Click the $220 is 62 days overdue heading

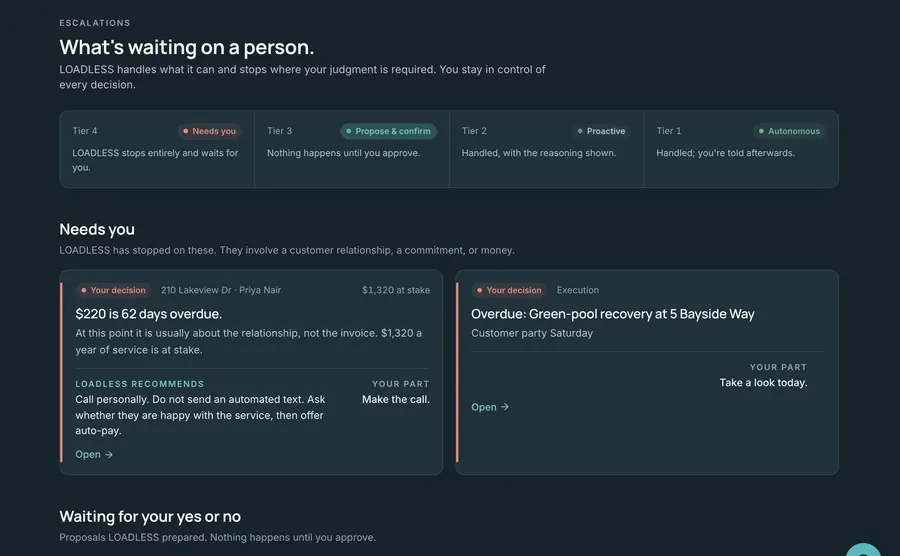click(149, 314)
